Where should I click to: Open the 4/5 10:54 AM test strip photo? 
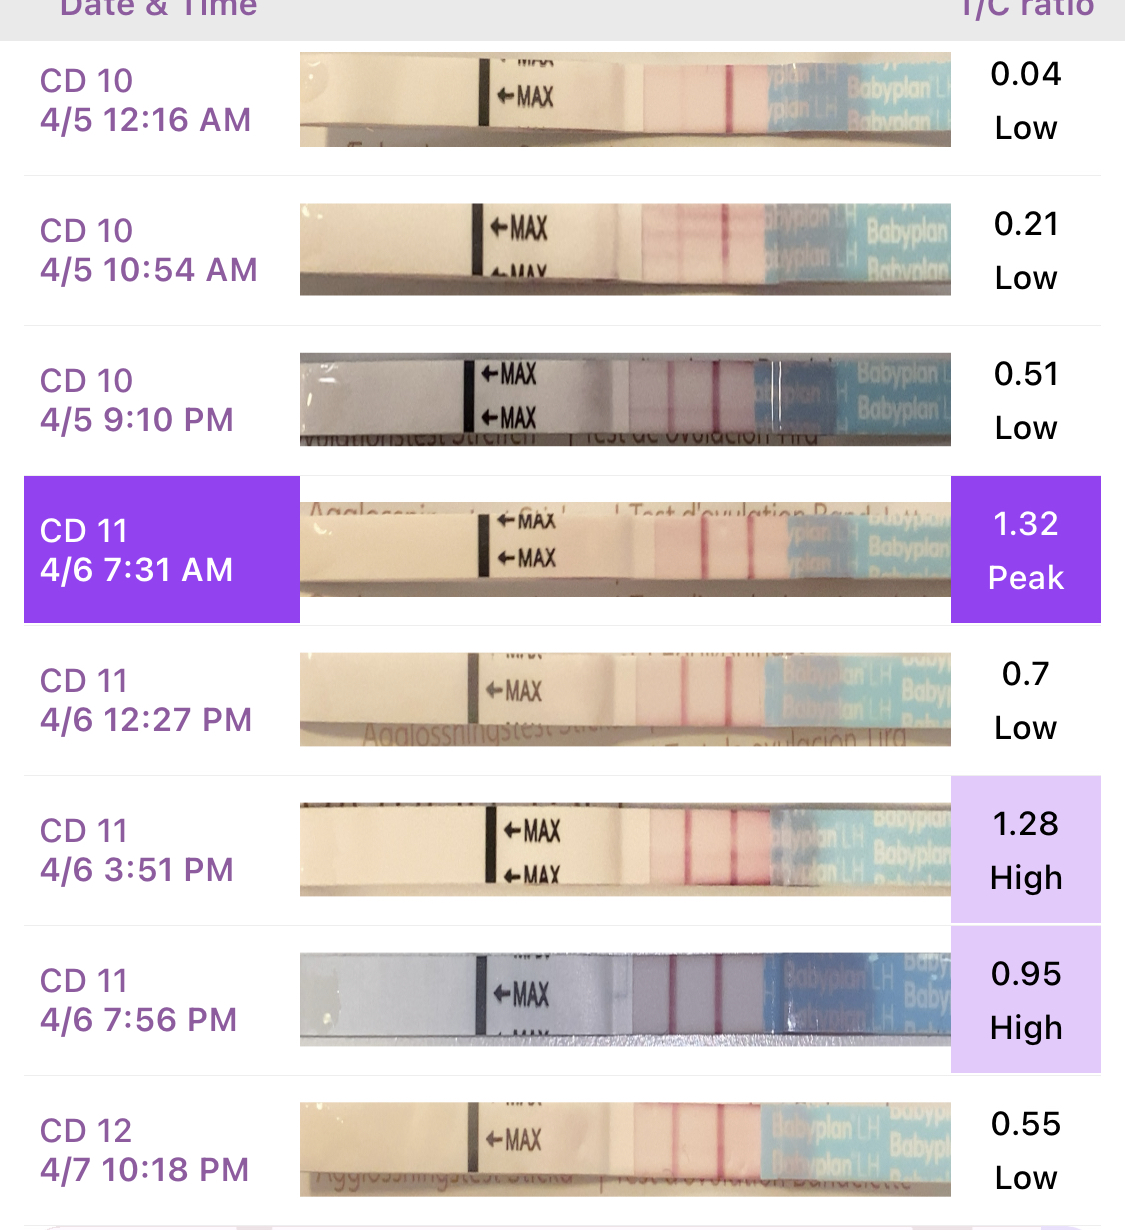[625, 249]
